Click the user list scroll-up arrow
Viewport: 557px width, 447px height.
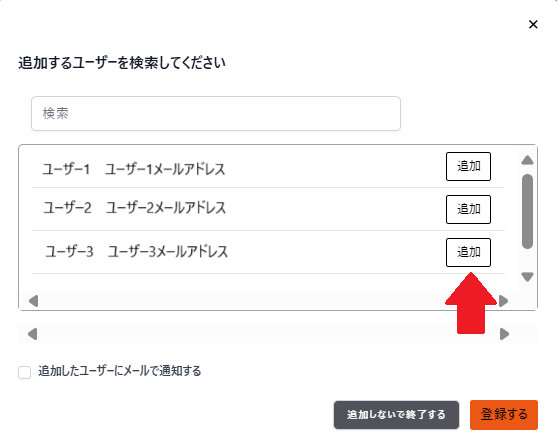click(528, 160)
